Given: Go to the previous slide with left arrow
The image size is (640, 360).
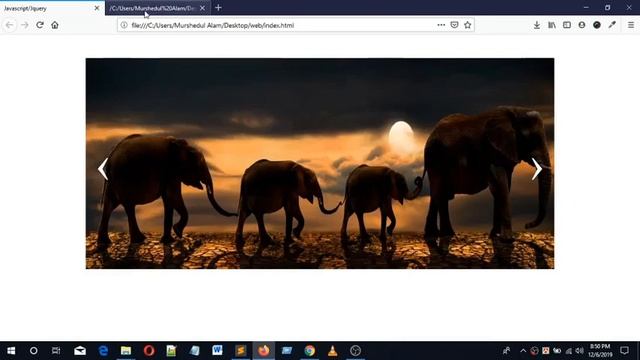Looking at the screenshot, I should 103,169.
